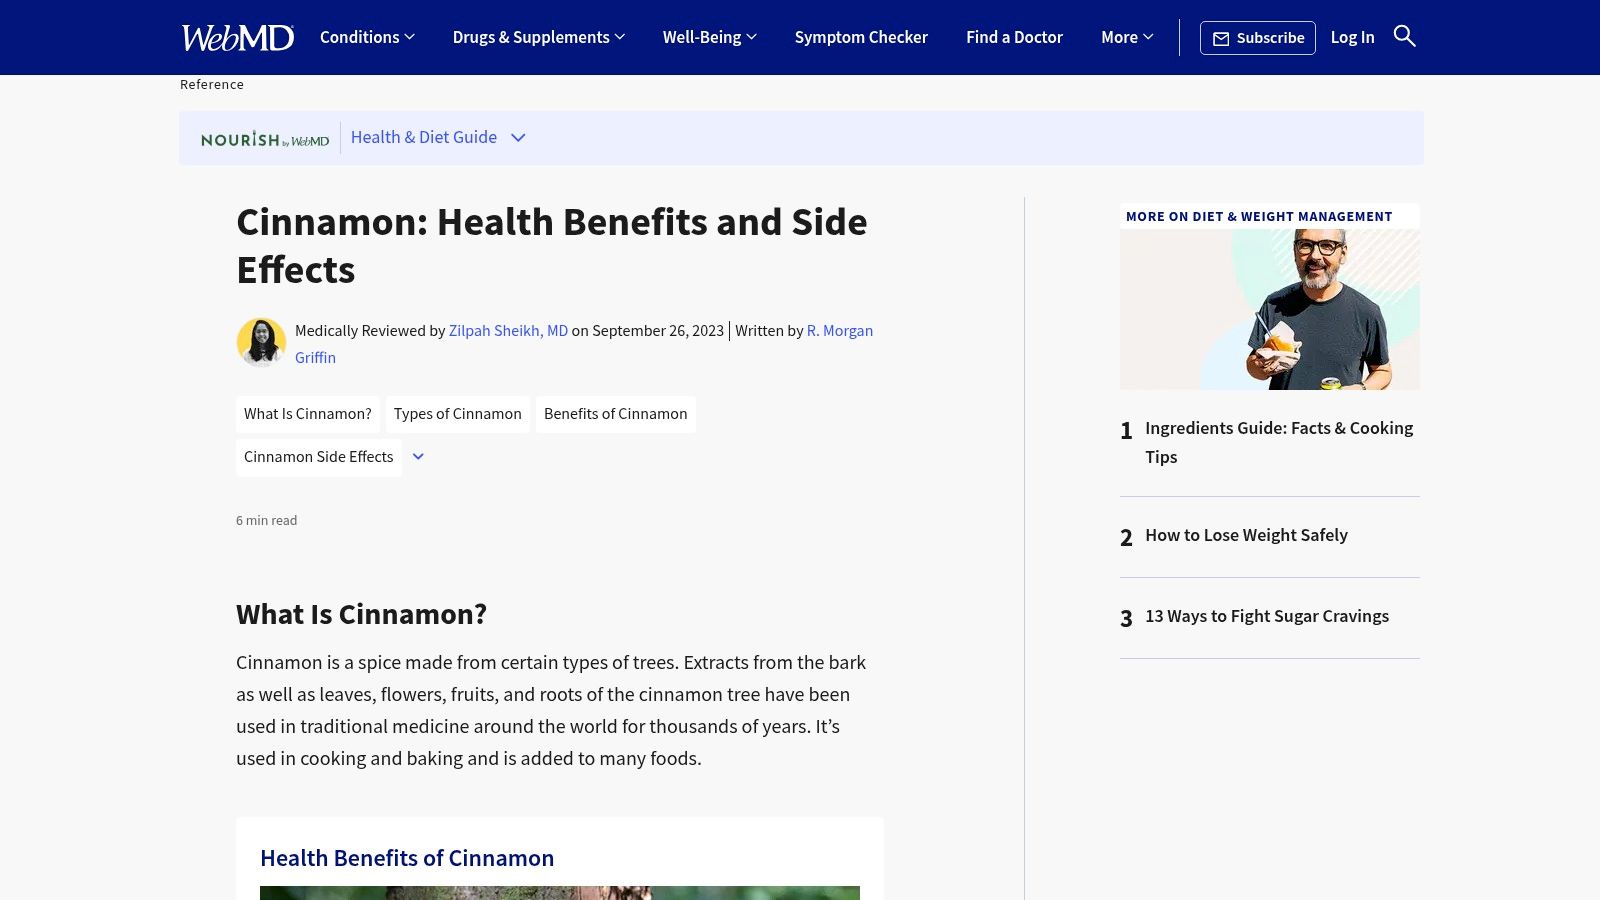Click the Reference breadcrumb text
1600x900 pixels.
coord(212,85)
